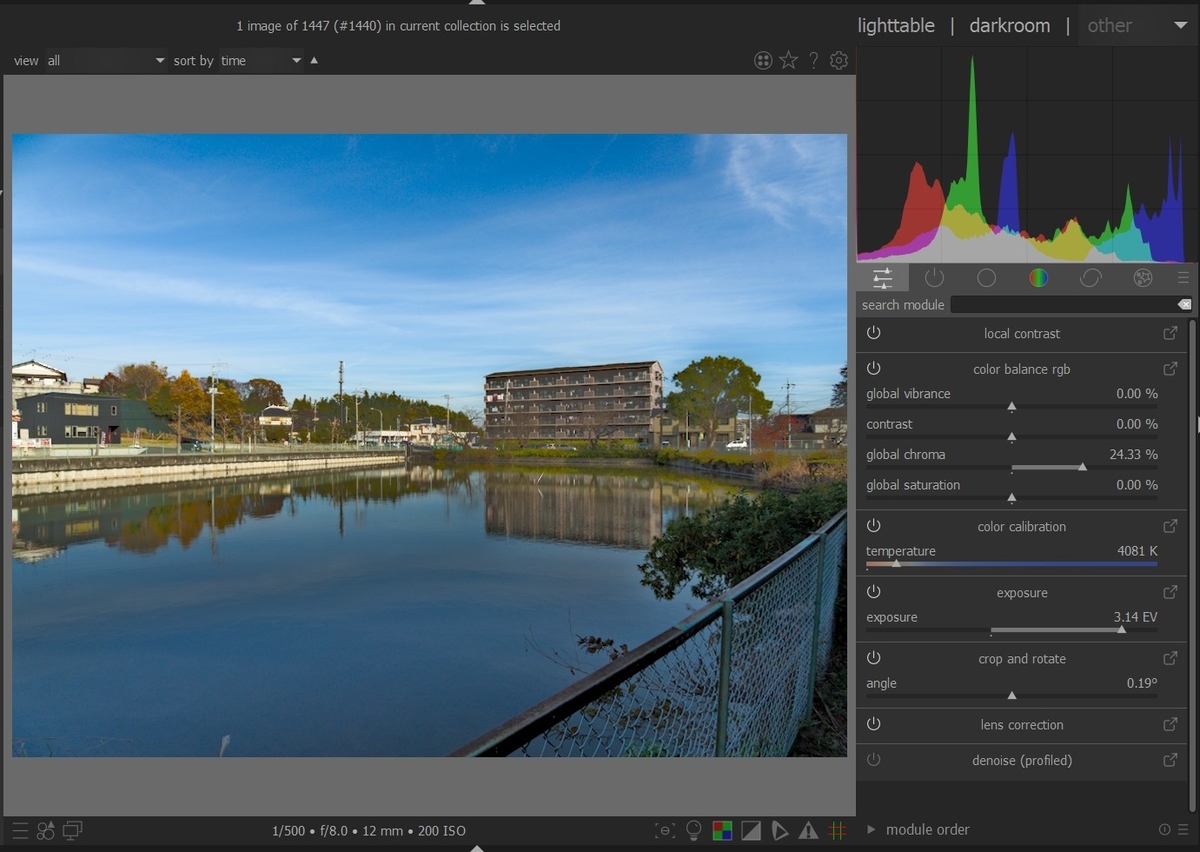Open the color modules group tab
Image resolution: width=1200 pixels, height=852 pixels.
point(1038,278)
